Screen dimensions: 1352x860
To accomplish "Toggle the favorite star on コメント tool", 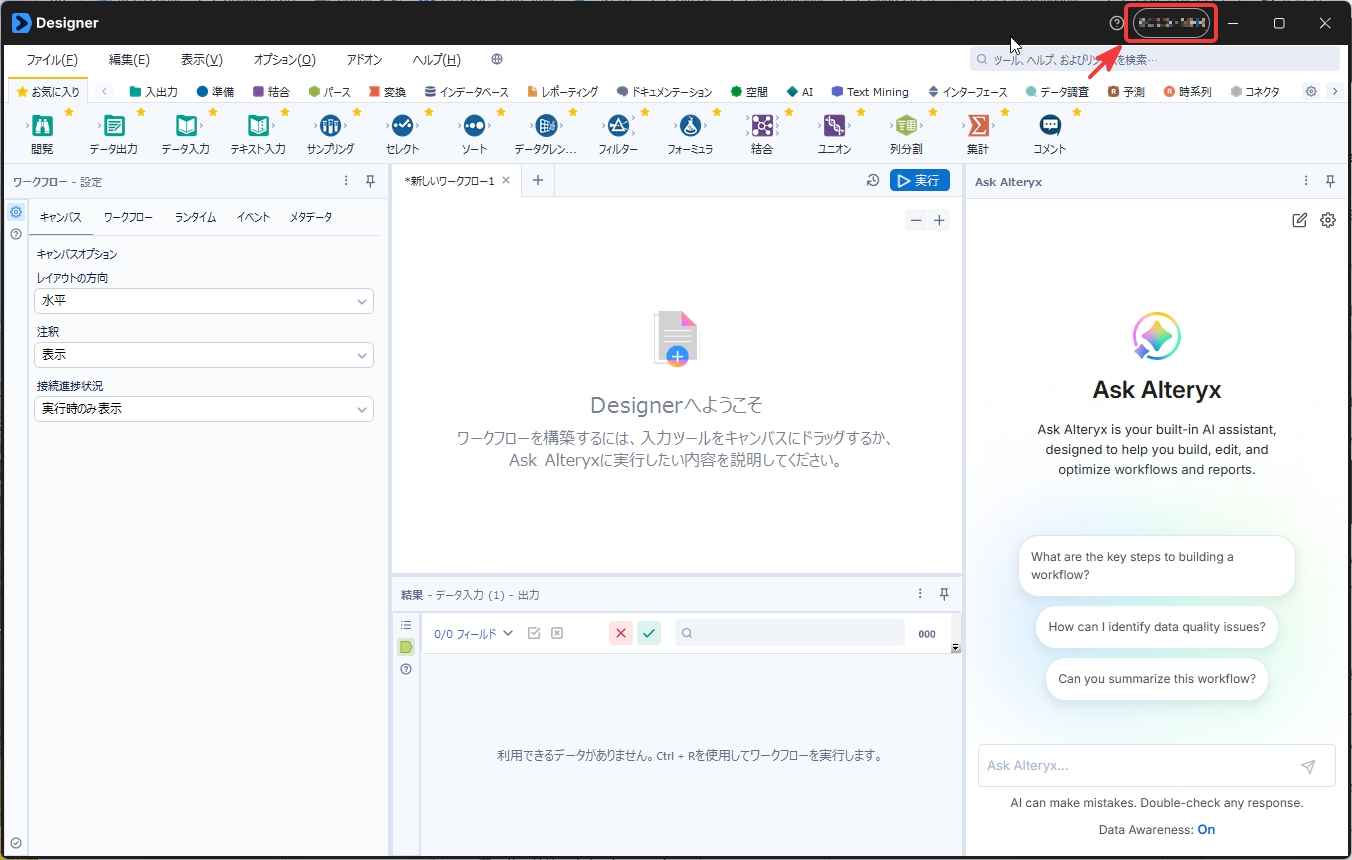I will coord(1077,112).
